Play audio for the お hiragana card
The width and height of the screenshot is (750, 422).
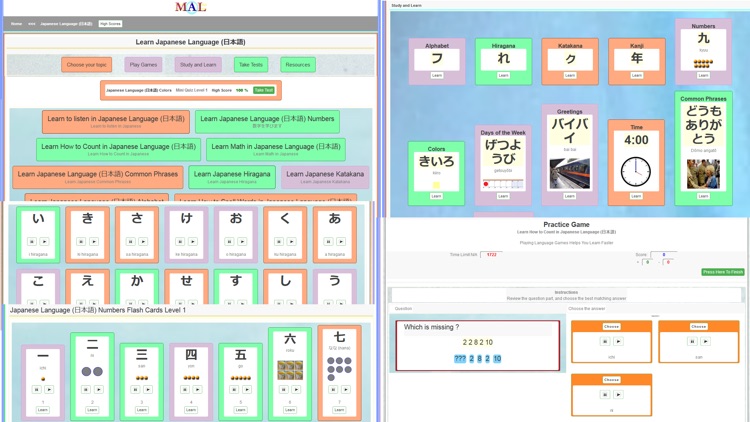coord(243,242)
